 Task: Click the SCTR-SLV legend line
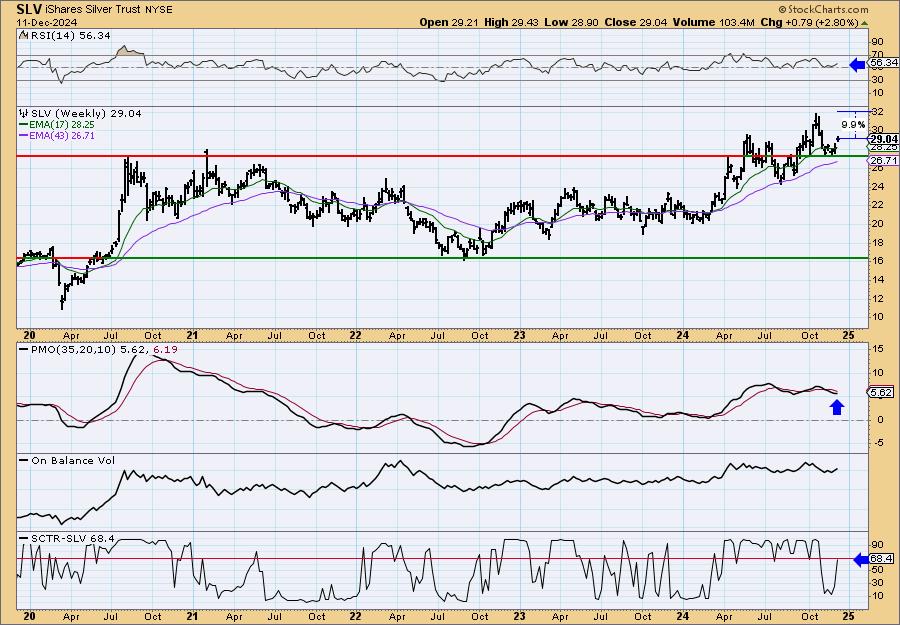pyautogui.click(x=24, y=538)
